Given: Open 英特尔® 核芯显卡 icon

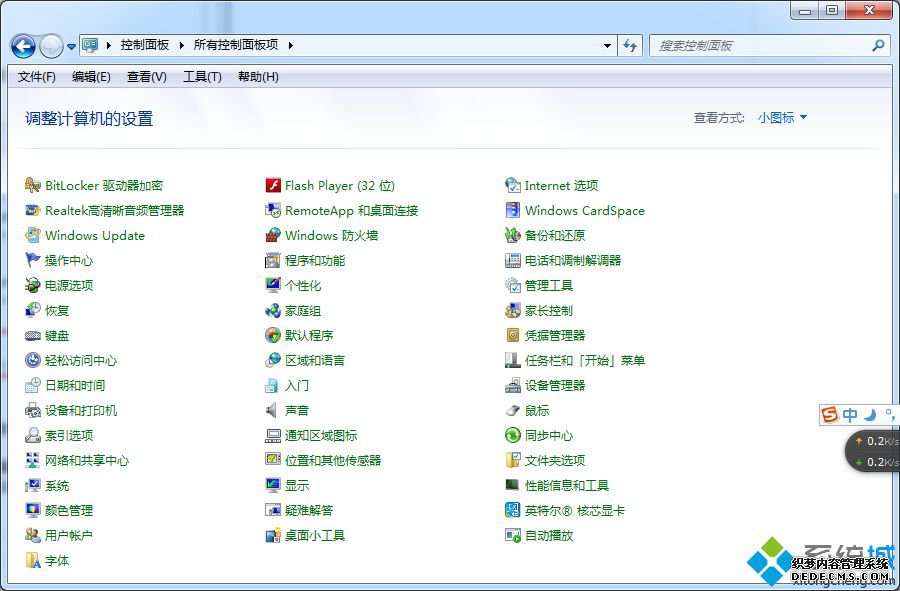Looking at the screenshot, I should [x=513, y=510].
